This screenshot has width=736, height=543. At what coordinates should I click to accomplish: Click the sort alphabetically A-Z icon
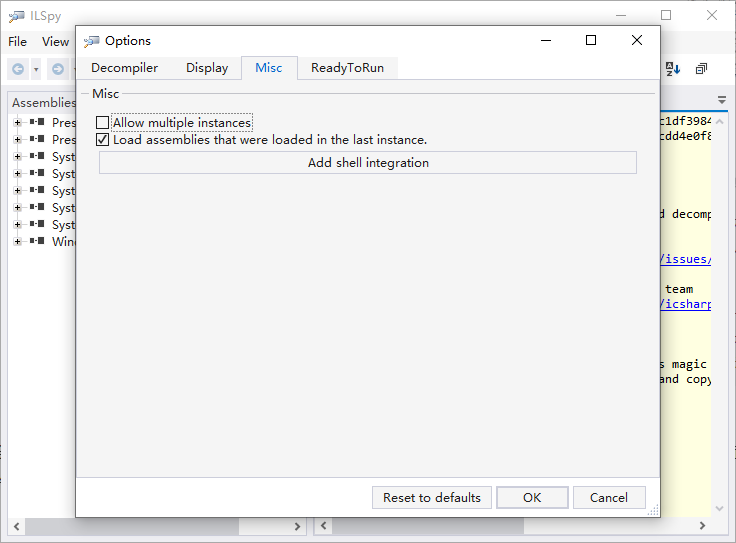click(673, 69)
